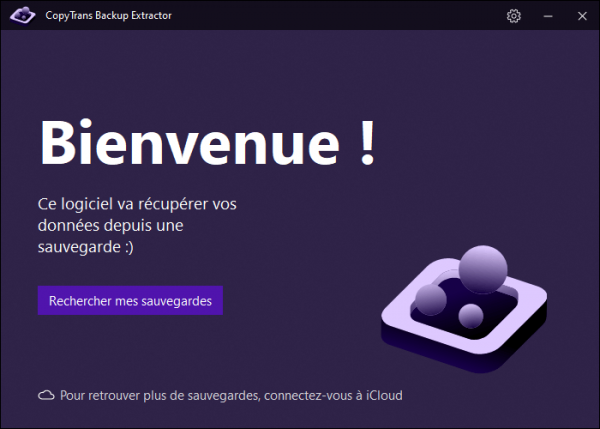Click the empty title bar area left of the gear
This screenshot has width=600, height=429.
(350, 16)
